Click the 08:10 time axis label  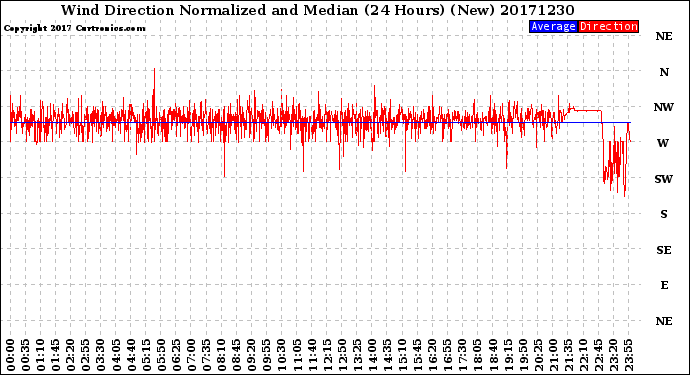pyautogui.click(x=221, y=355)
